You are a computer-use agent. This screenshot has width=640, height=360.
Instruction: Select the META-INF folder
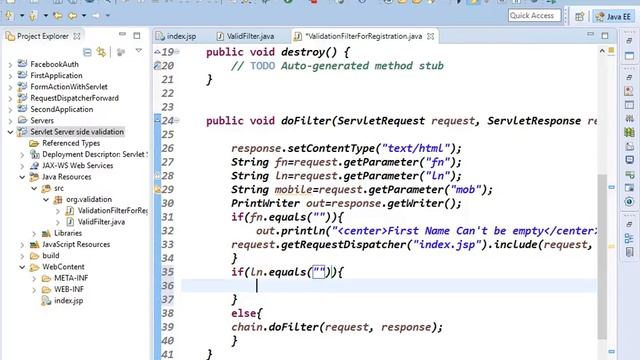[x=71, y=278]
